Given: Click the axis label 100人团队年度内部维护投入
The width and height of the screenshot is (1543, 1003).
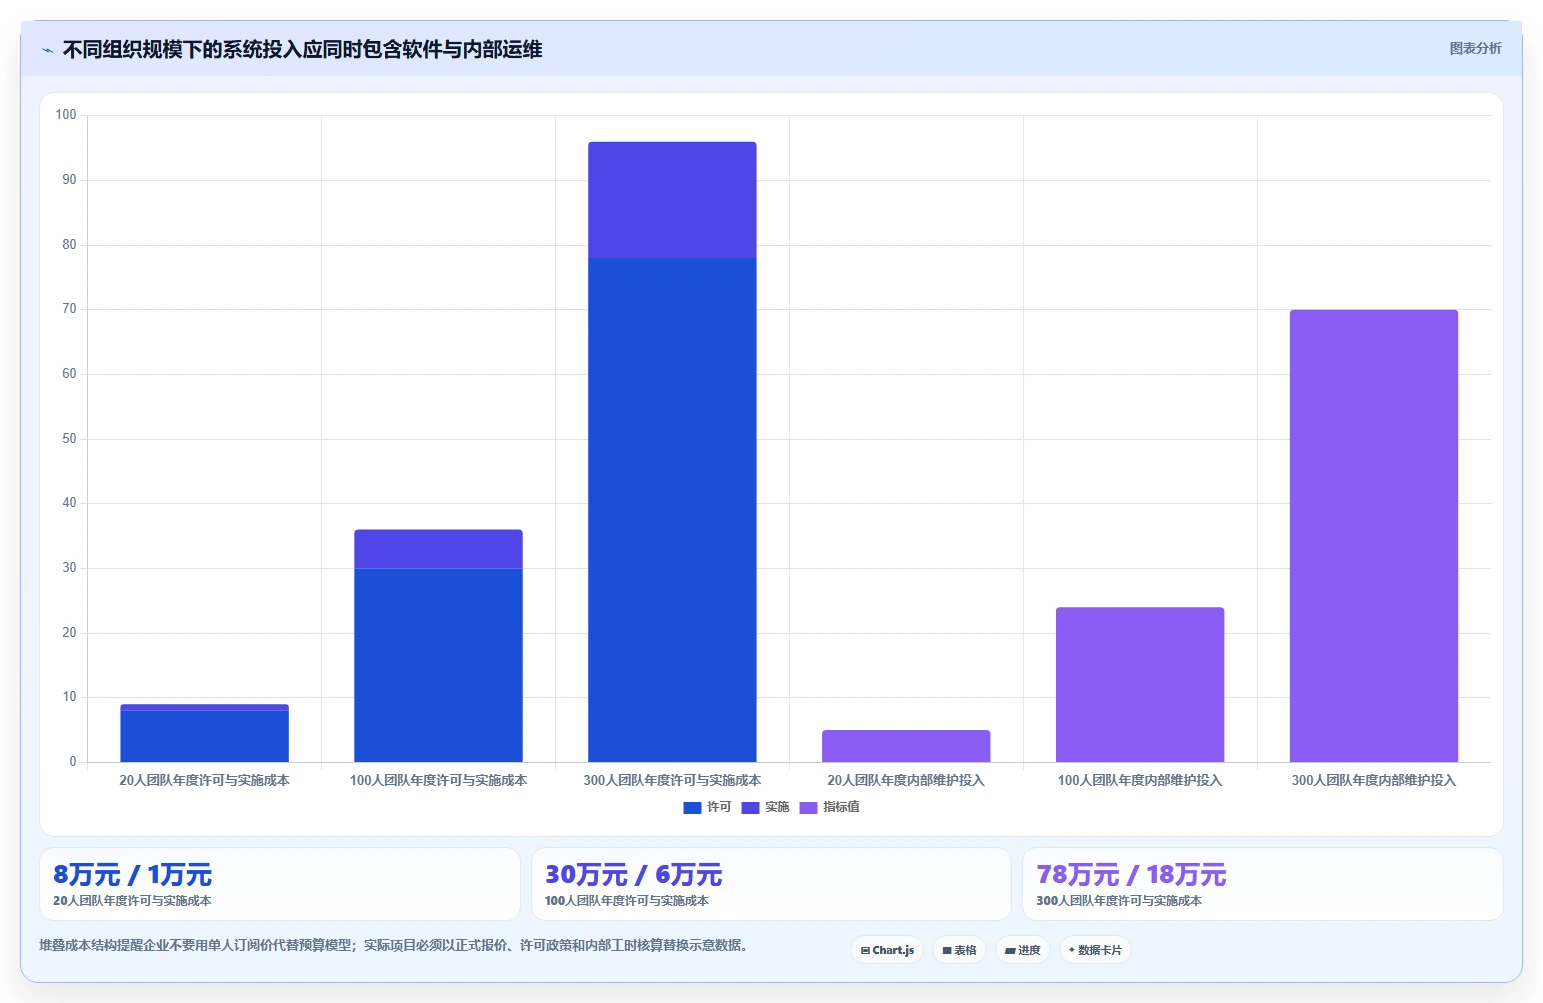Looking at the screenshot, I should point(1140,780).
